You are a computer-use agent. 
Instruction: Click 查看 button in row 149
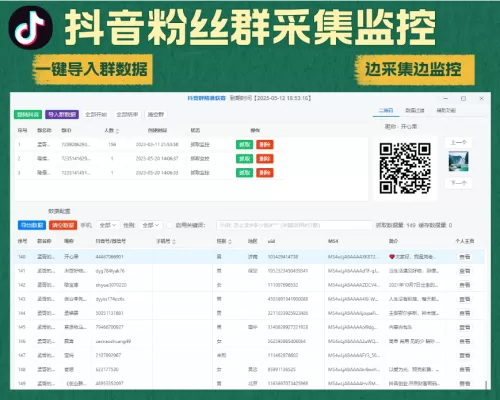(465, 384)
